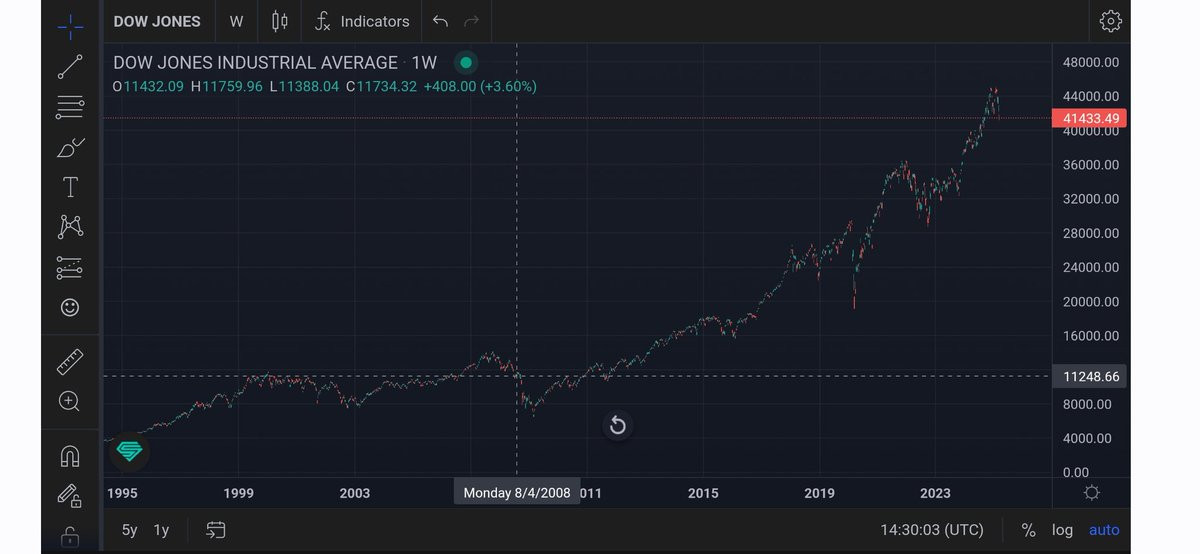Viewport: 1200px width, 554px height.
Task: Click the O11432.09 open value
Action: point(148,87)
